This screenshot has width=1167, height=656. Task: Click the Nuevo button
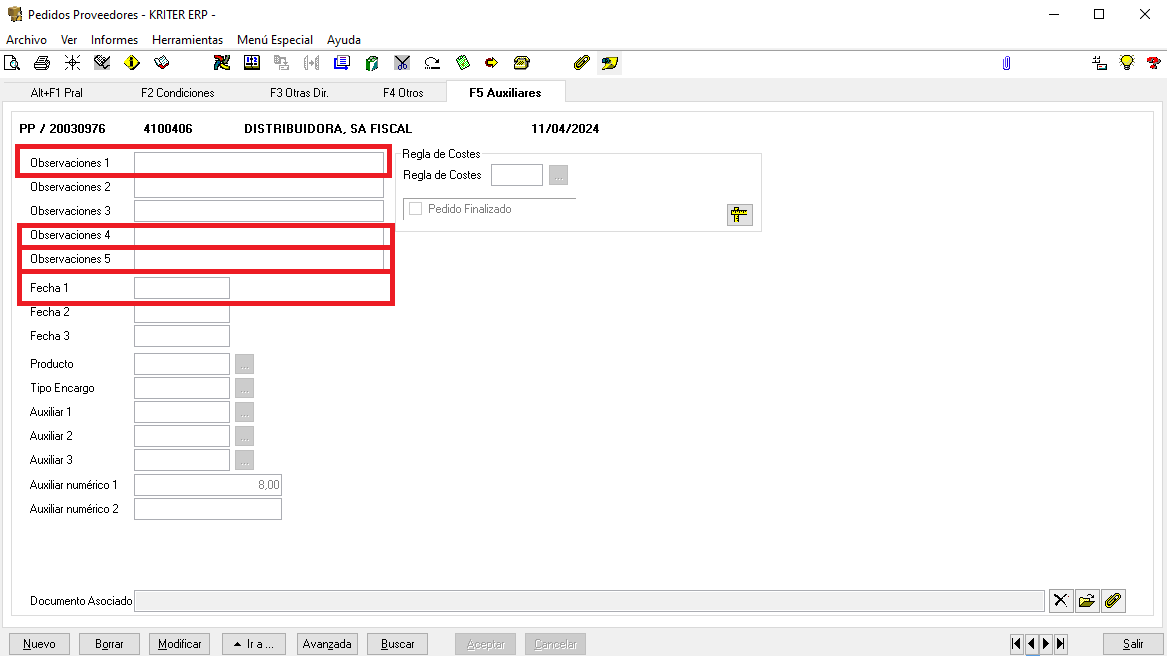click(x=39, y=644)
